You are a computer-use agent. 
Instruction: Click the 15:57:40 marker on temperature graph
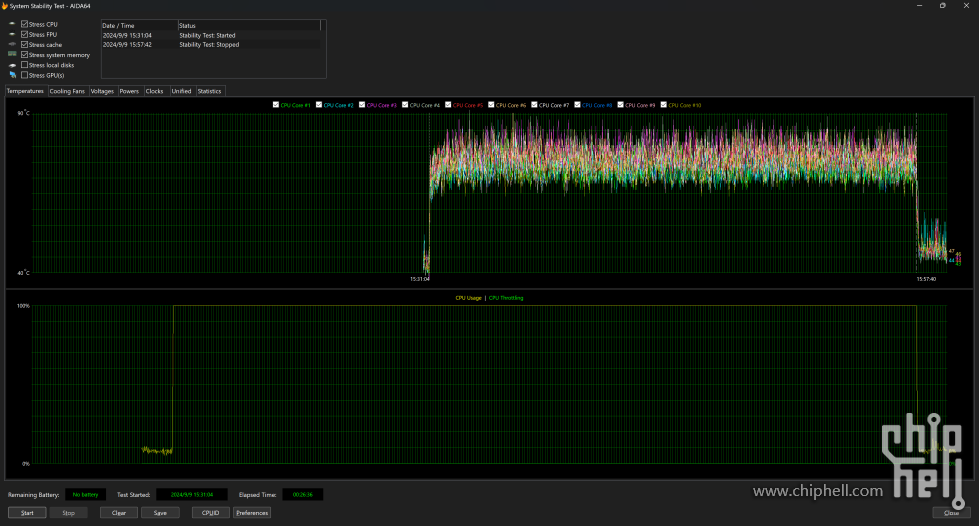(927, 279)
